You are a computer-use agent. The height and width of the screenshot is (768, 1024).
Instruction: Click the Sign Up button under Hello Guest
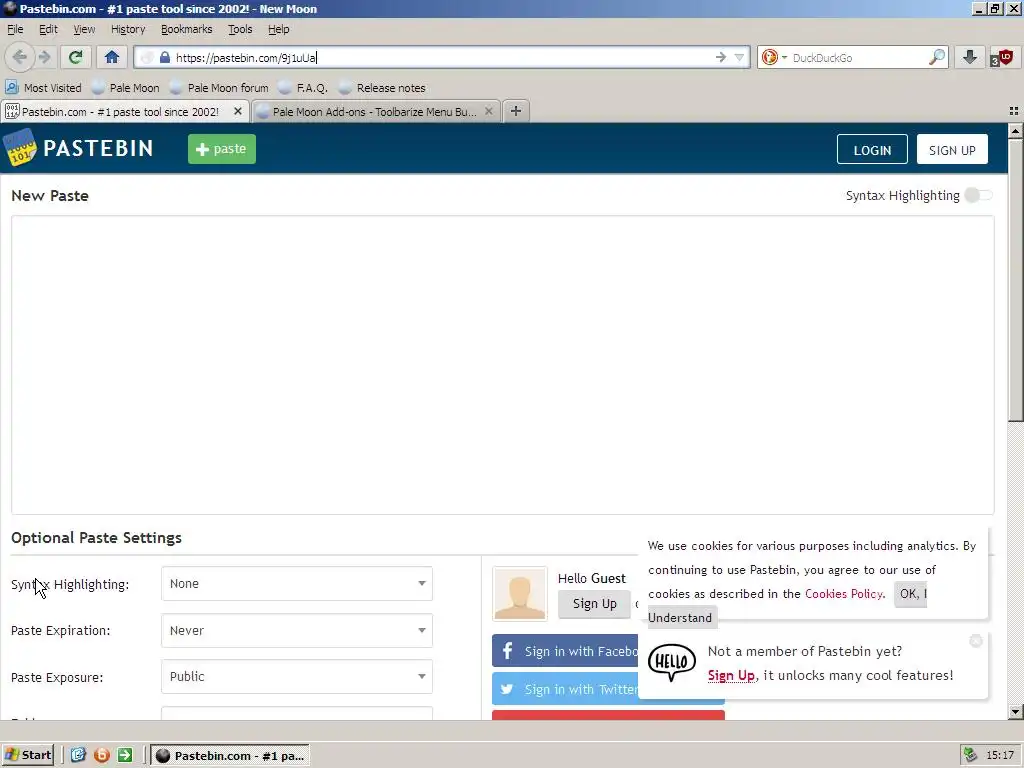click(594, 603)
